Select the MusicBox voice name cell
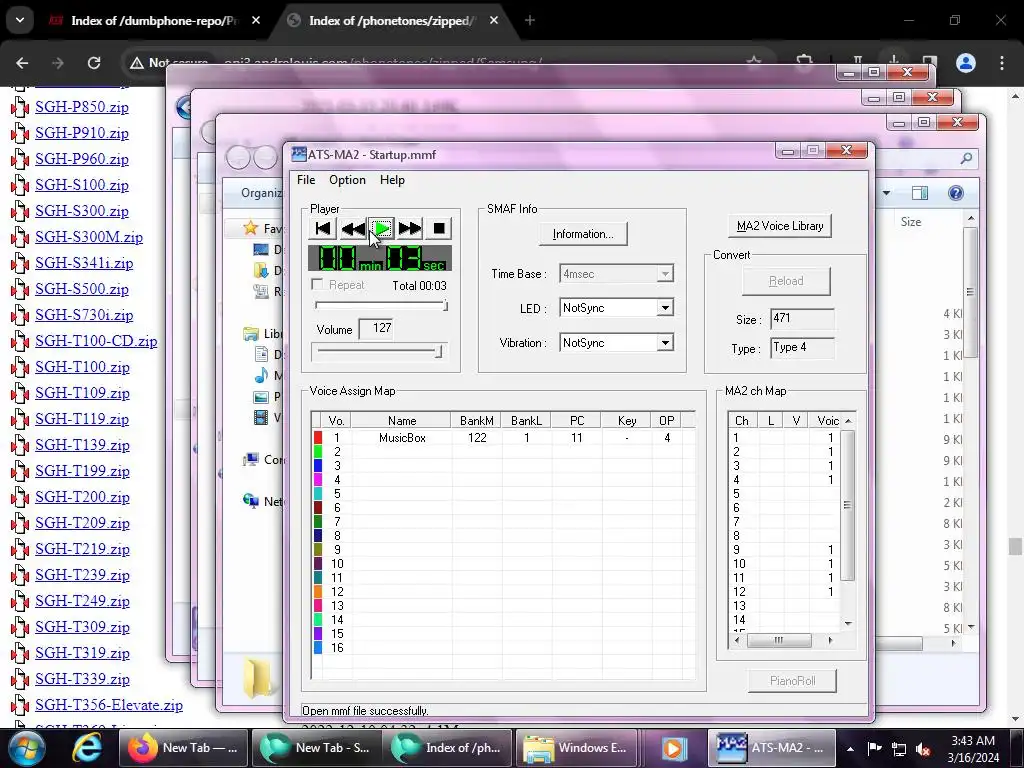This screenshot has width=1024, height=768. click(402, 438)
